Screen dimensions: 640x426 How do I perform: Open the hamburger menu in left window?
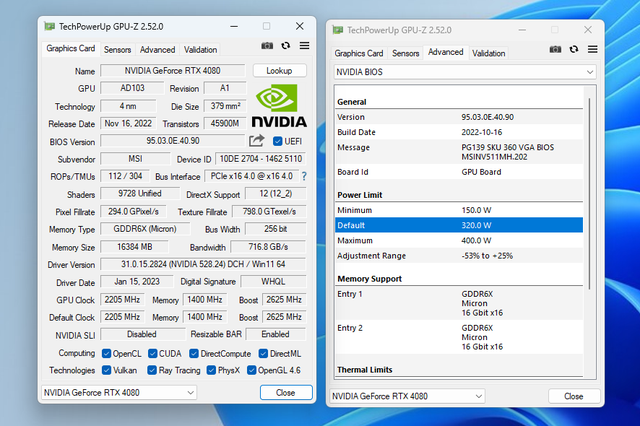point(304,46)
